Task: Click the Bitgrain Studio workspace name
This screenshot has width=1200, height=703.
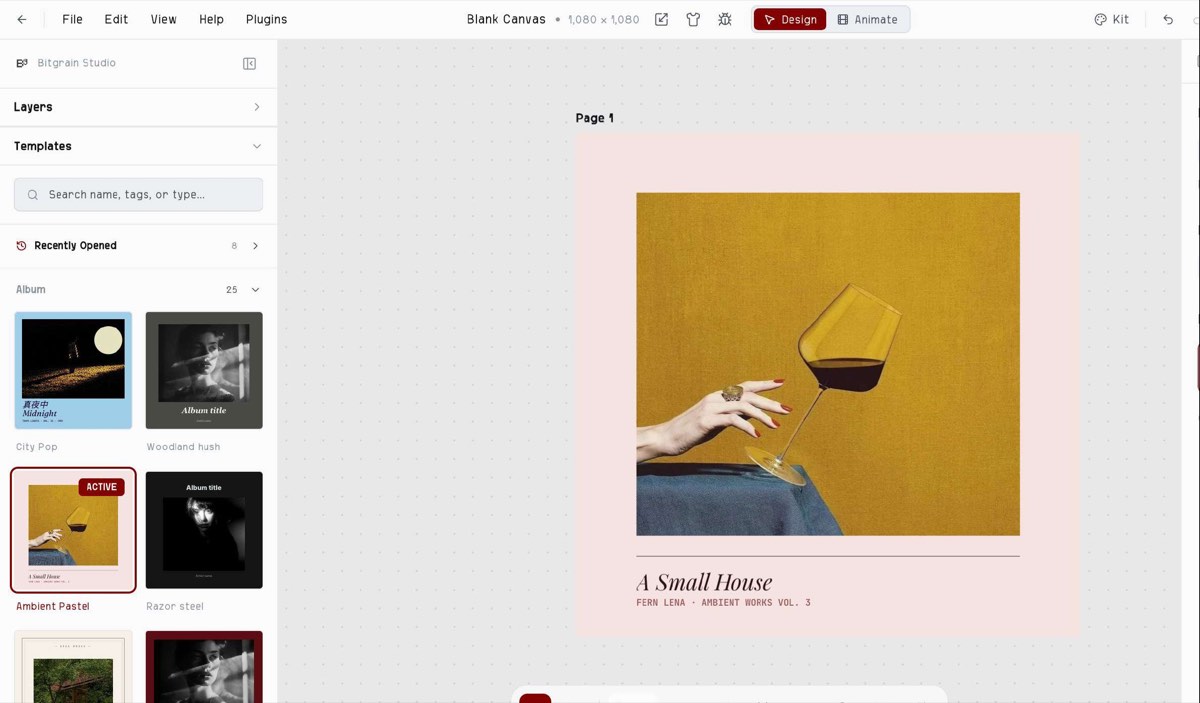Action: coord(76,63)
